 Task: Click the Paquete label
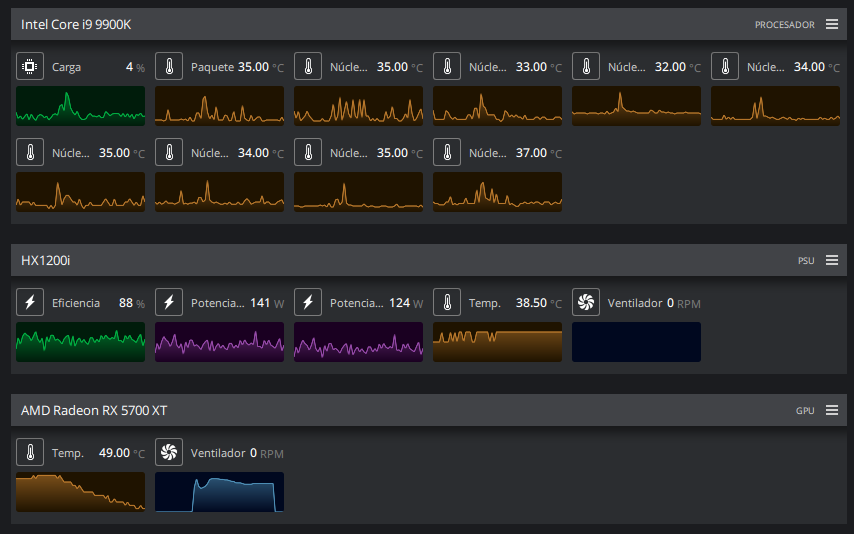[212, 67]
